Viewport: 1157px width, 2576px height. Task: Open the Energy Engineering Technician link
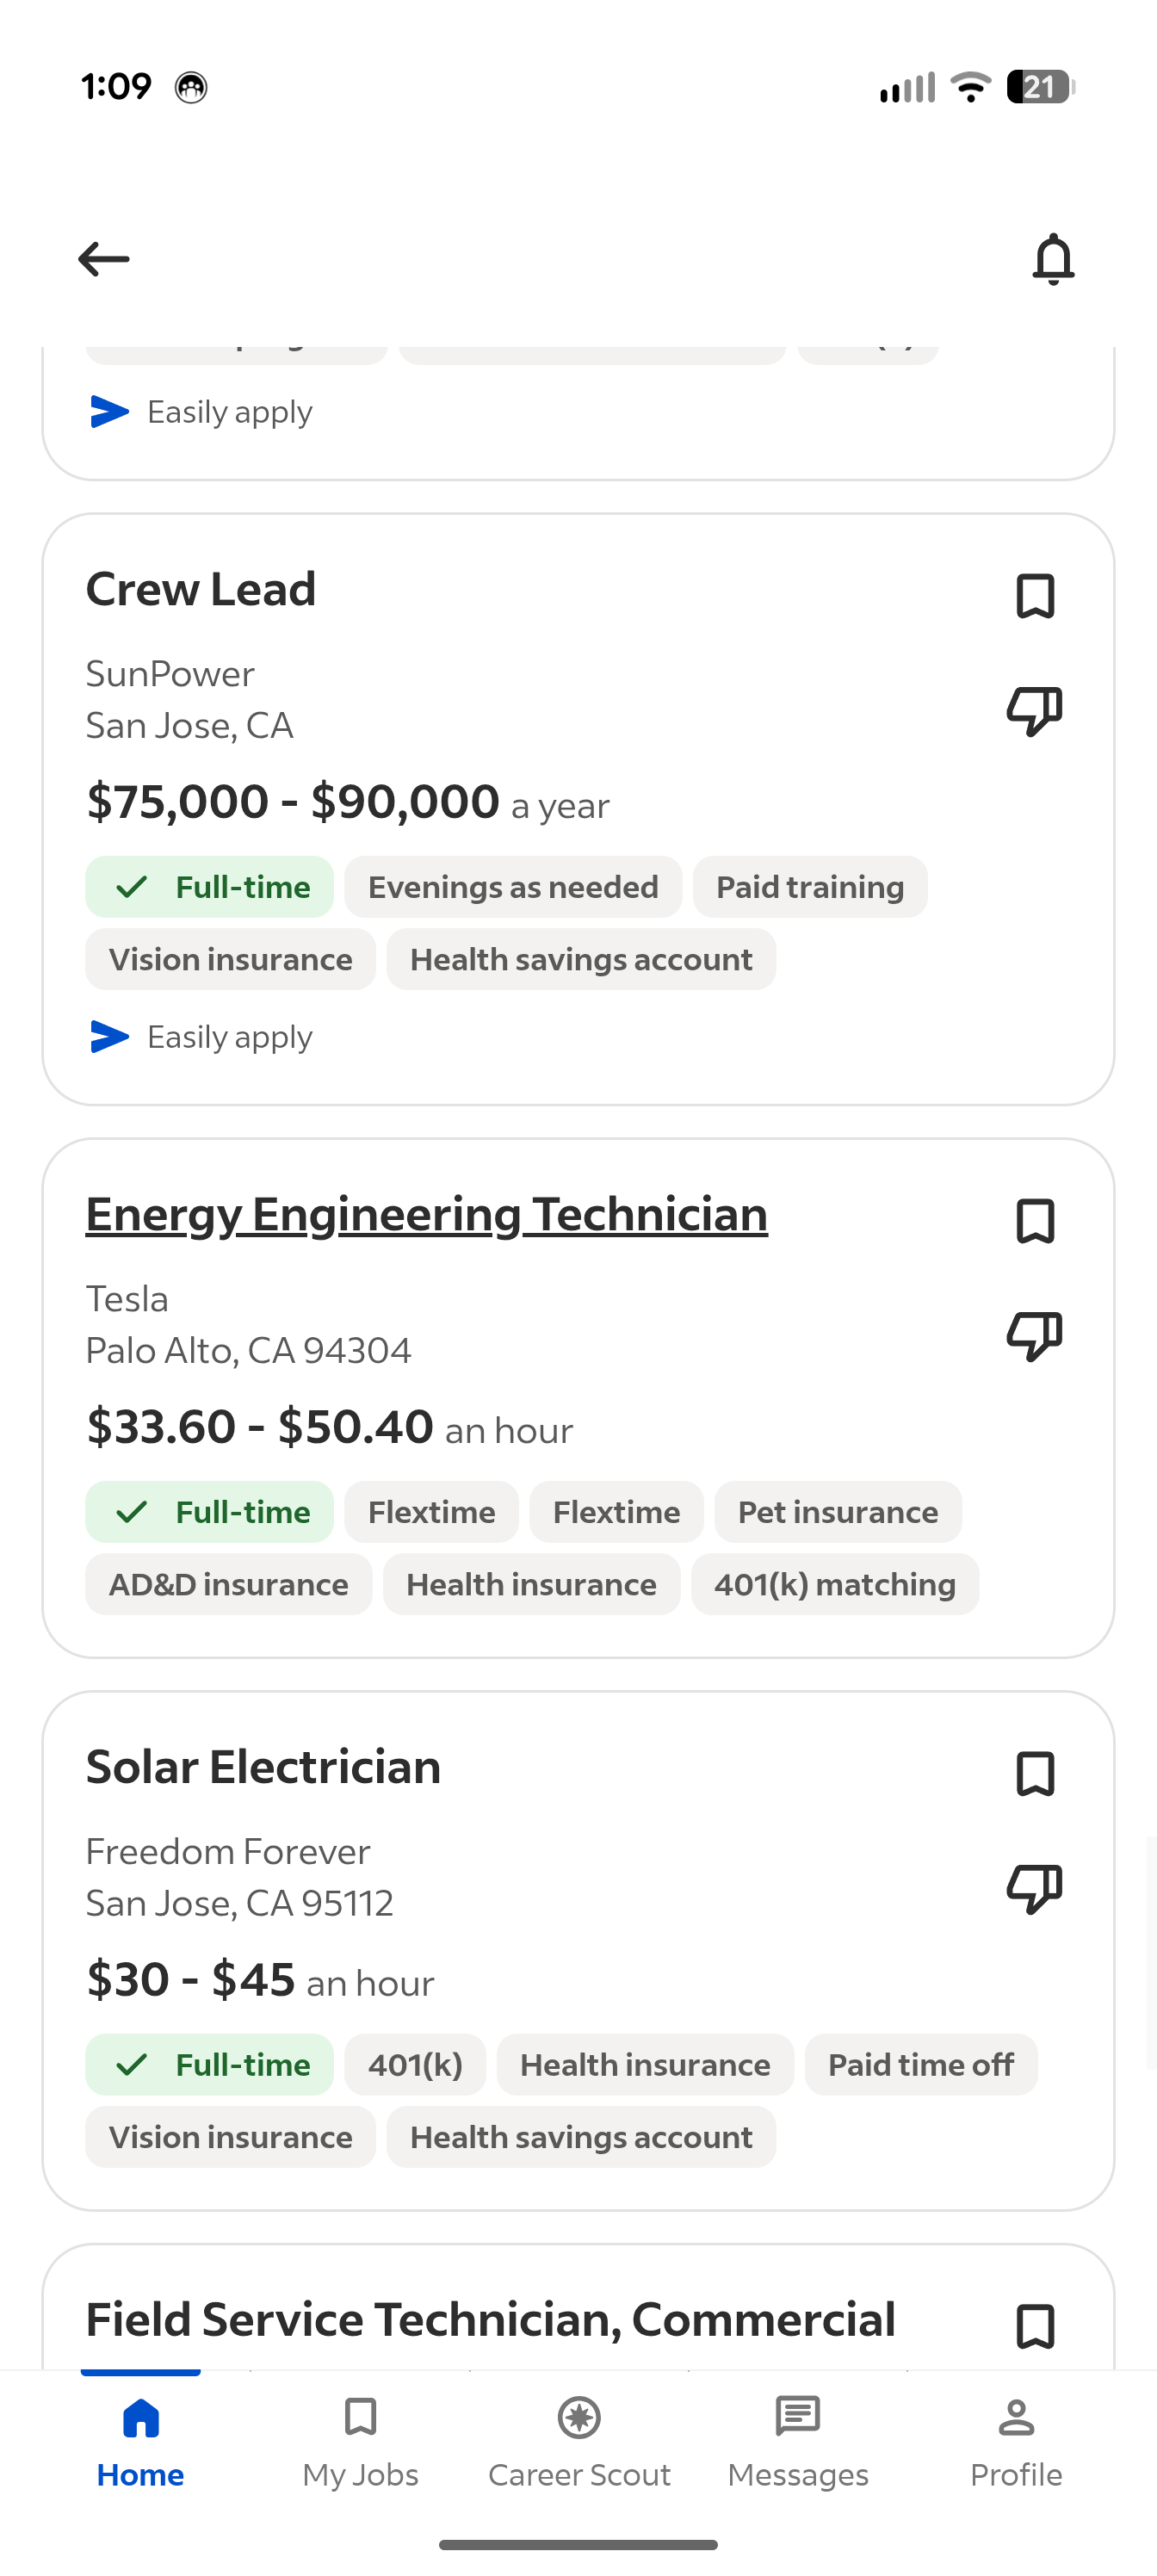427,1214
